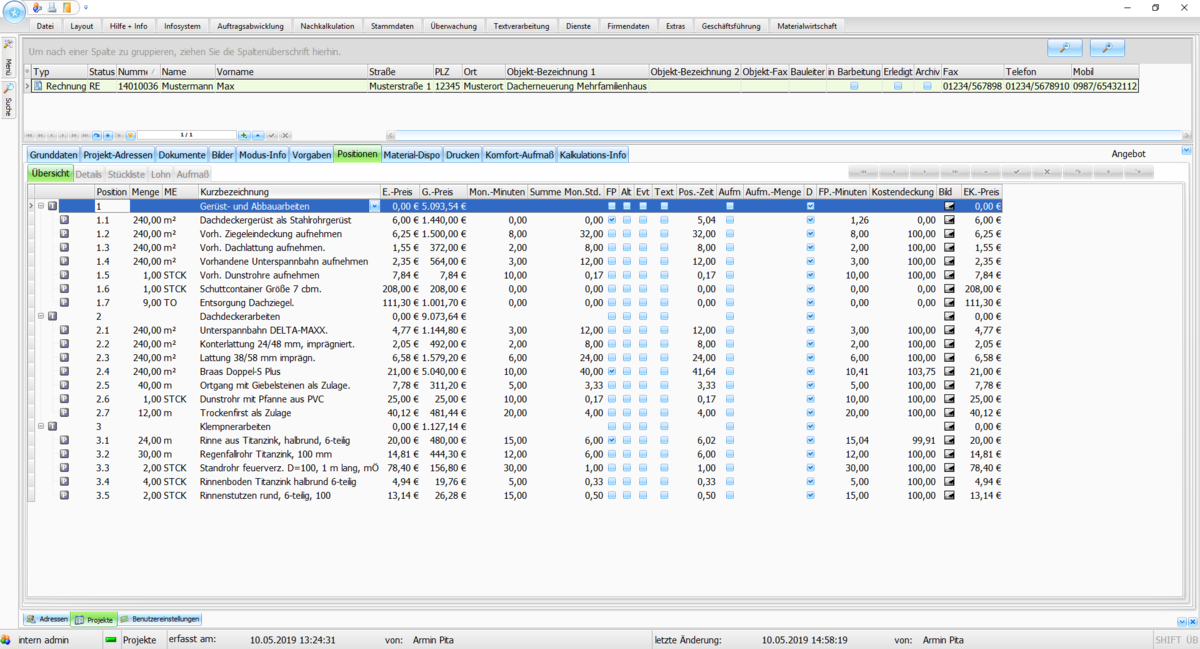The height and width of the screenshot is (649, 1200).
Task: Open the Benutzereinstellungen bottom tab
Action: 161,620
